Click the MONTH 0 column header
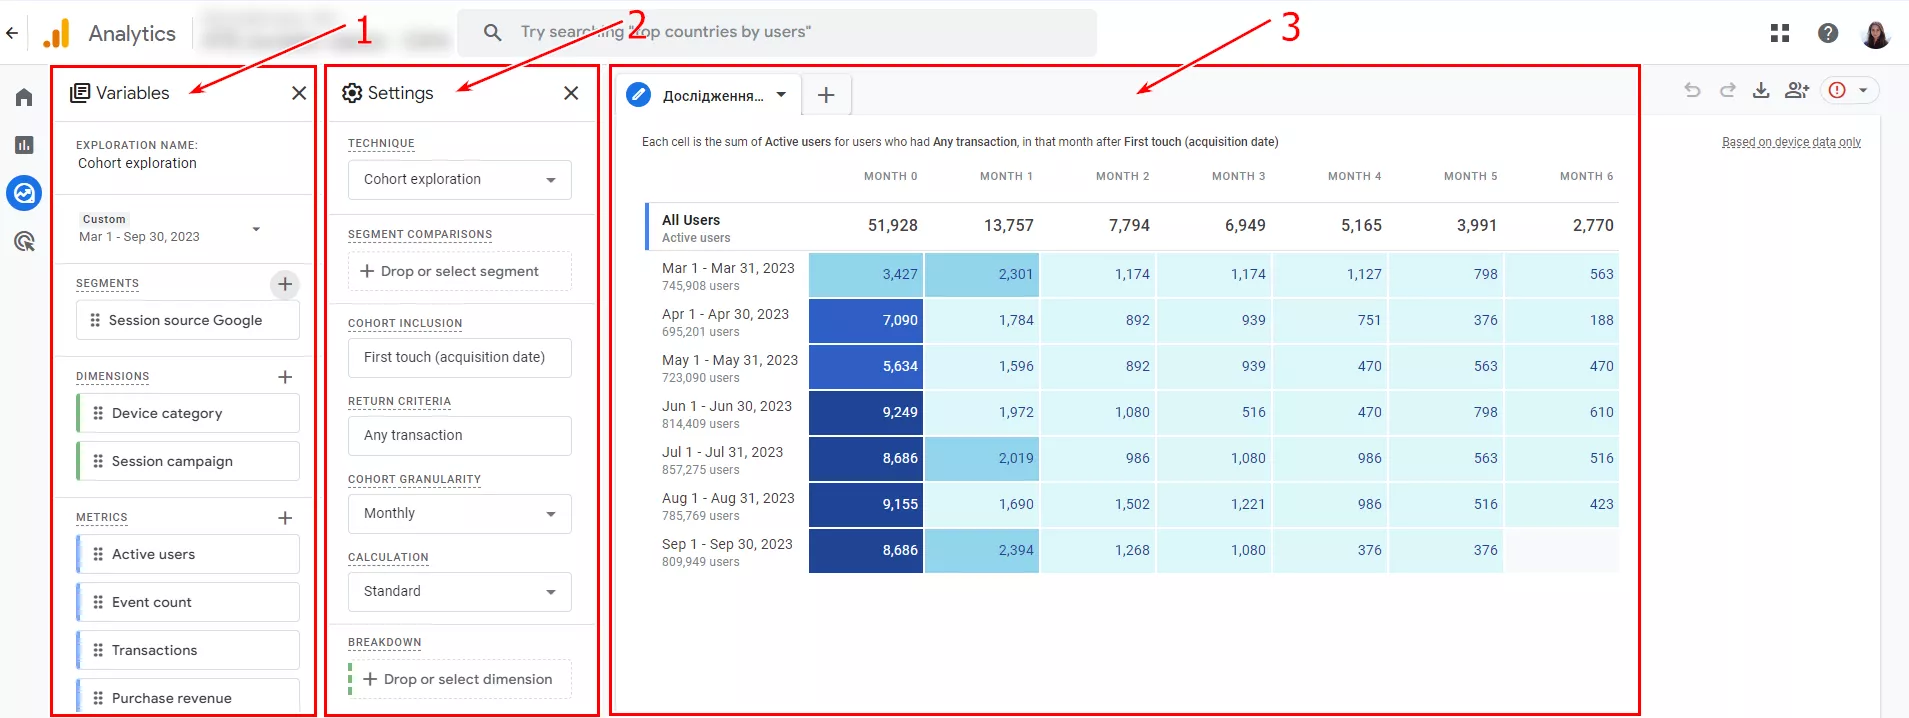This screenshot has width=1909, height=718. coord(891,176)
